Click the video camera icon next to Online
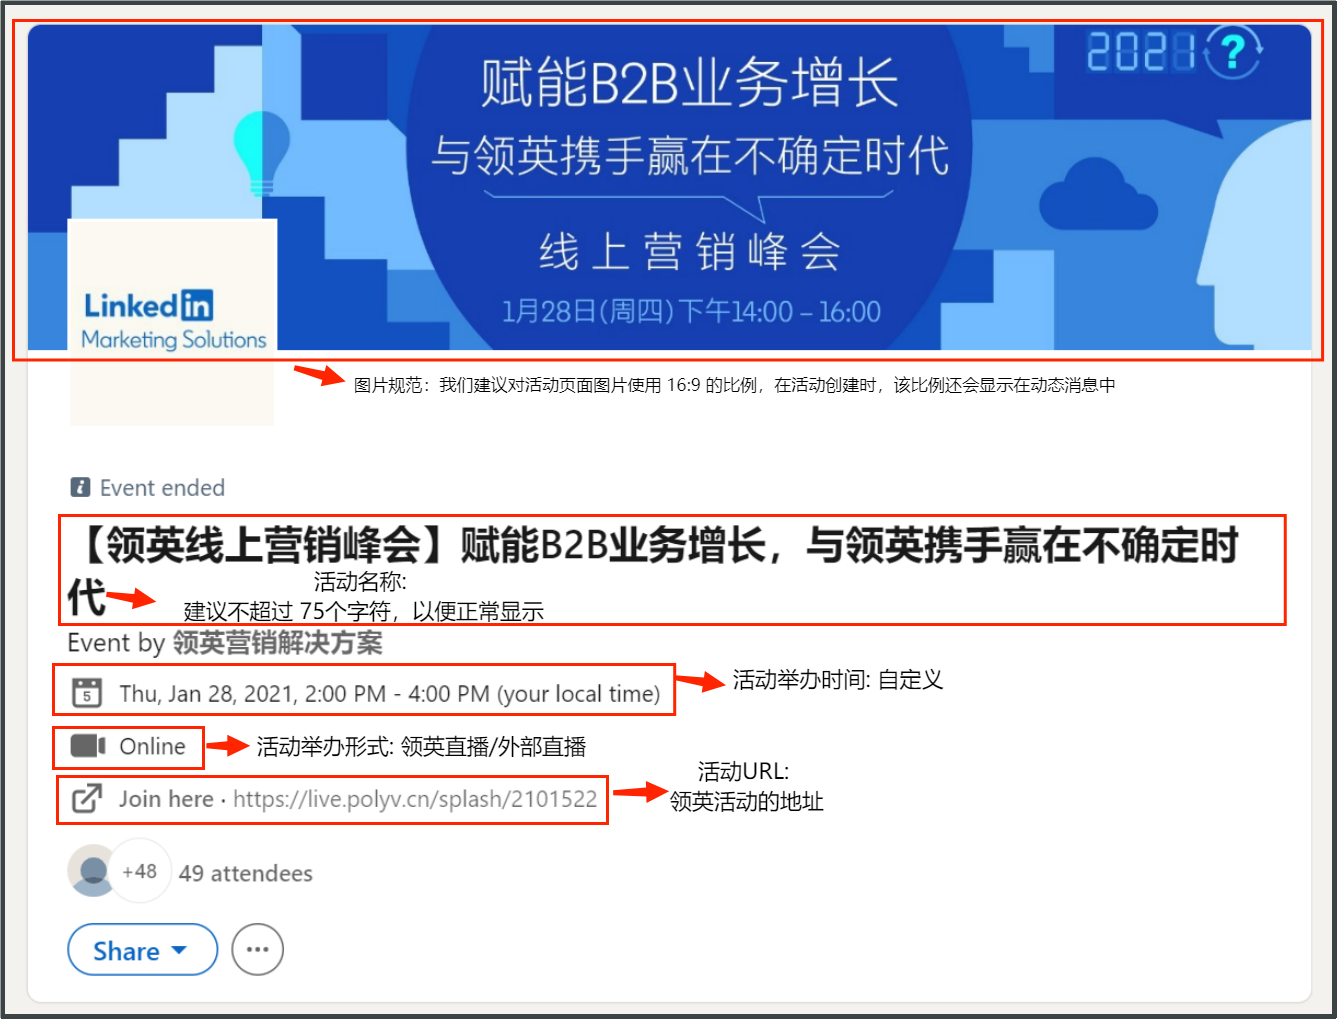The height and width of the screenshot is (1019, 1337). pos(88,746)
